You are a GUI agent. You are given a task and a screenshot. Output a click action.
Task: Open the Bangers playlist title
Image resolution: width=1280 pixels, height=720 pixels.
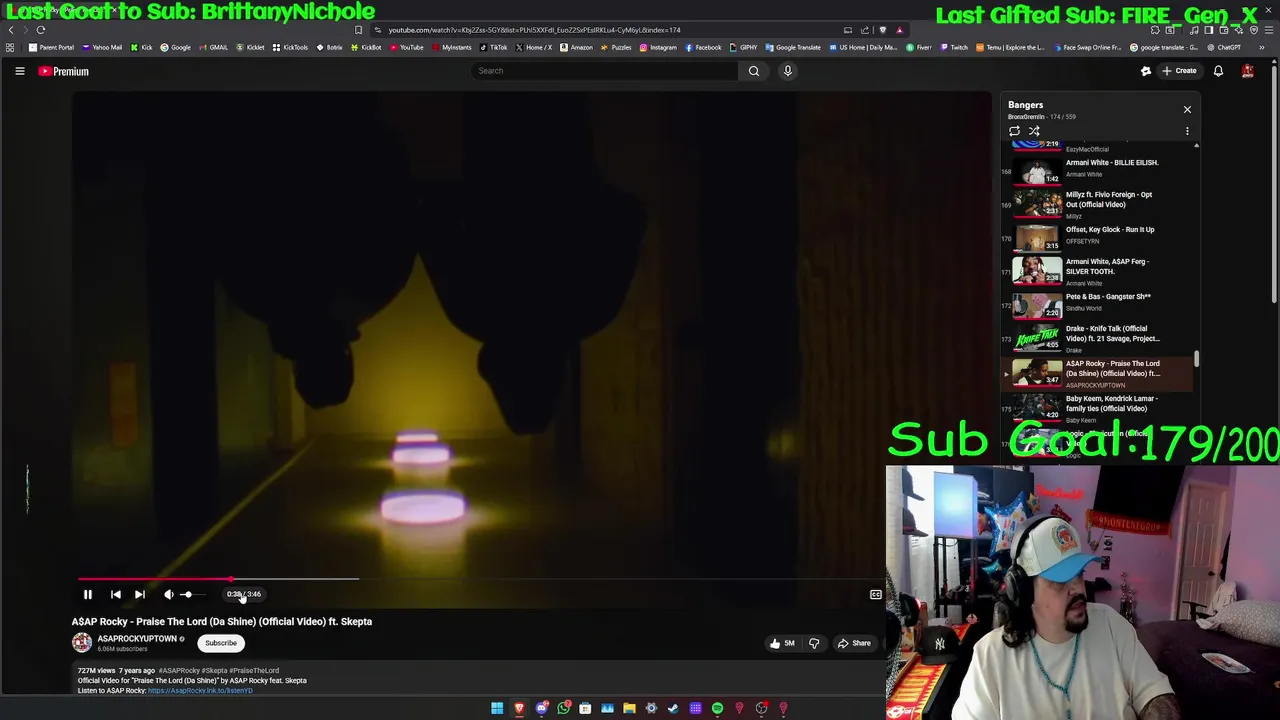(x=1025, y=105)
